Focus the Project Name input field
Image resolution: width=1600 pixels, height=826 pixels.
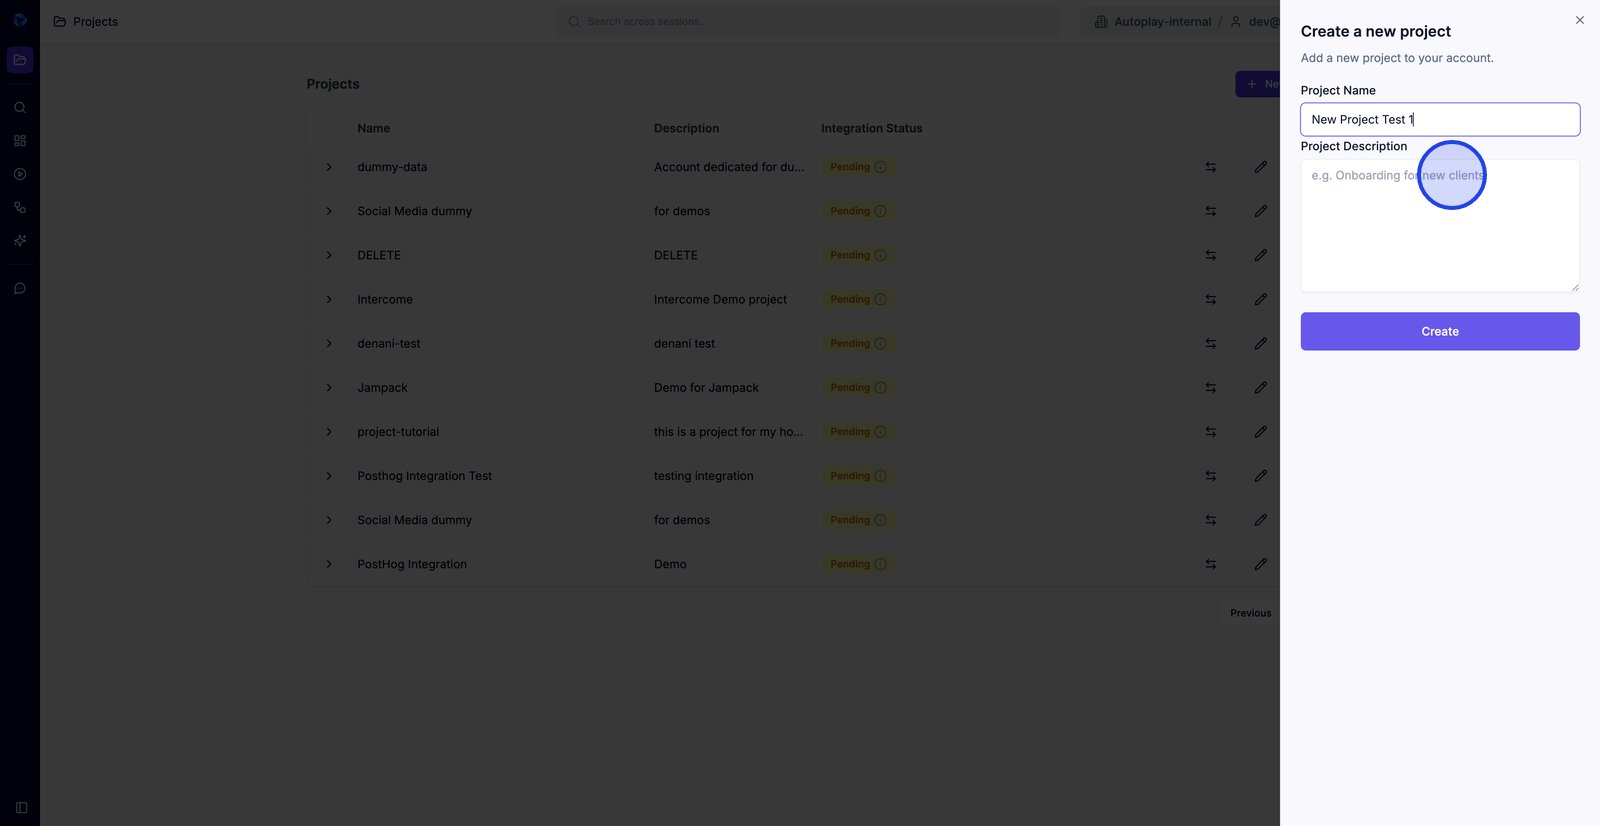tap(1440, 120)
